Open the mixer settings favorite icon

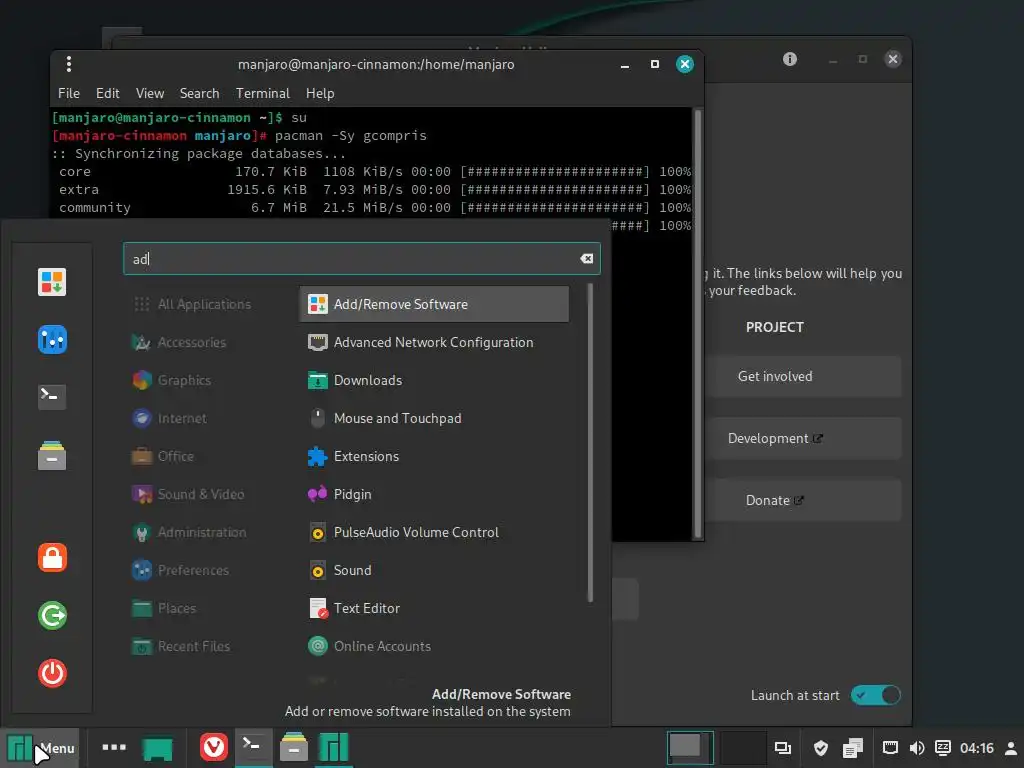52,340
